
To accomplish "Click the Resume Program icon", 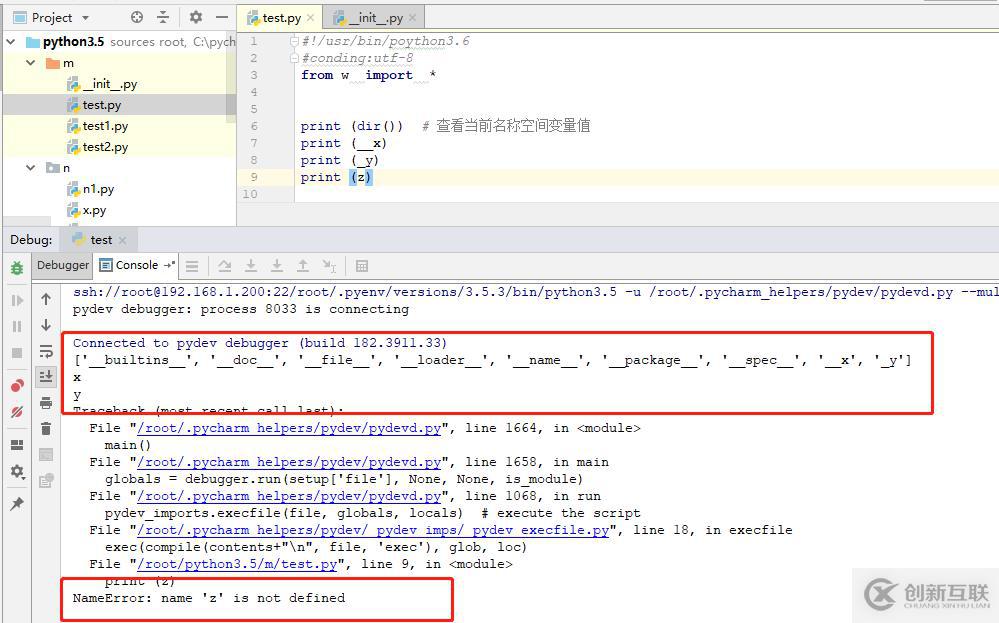I will click(x=17, y=300).
